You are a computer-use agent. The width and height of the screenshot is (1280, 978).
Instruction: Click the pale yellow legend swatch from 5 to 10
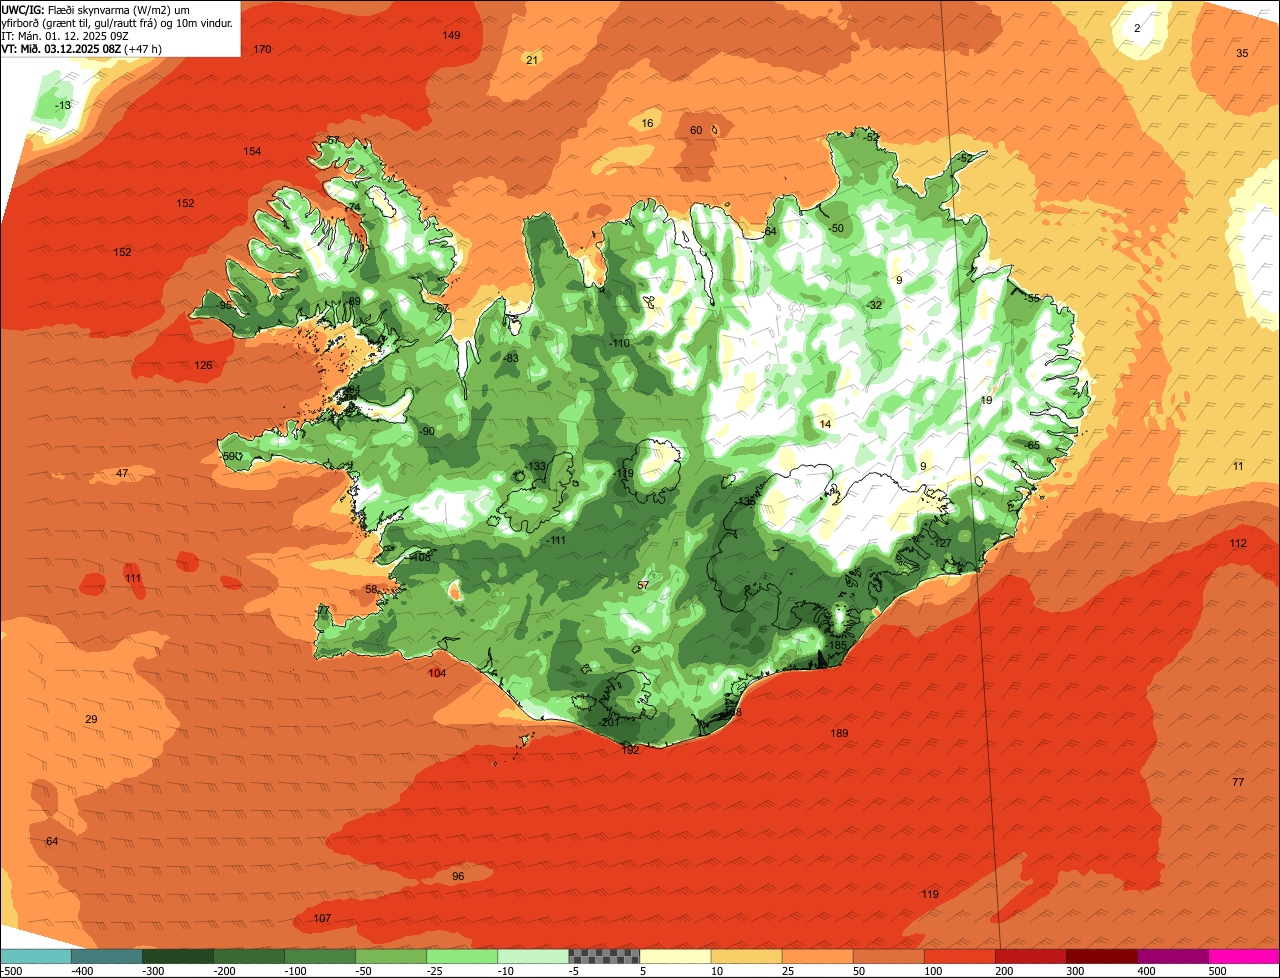(675, 956)
